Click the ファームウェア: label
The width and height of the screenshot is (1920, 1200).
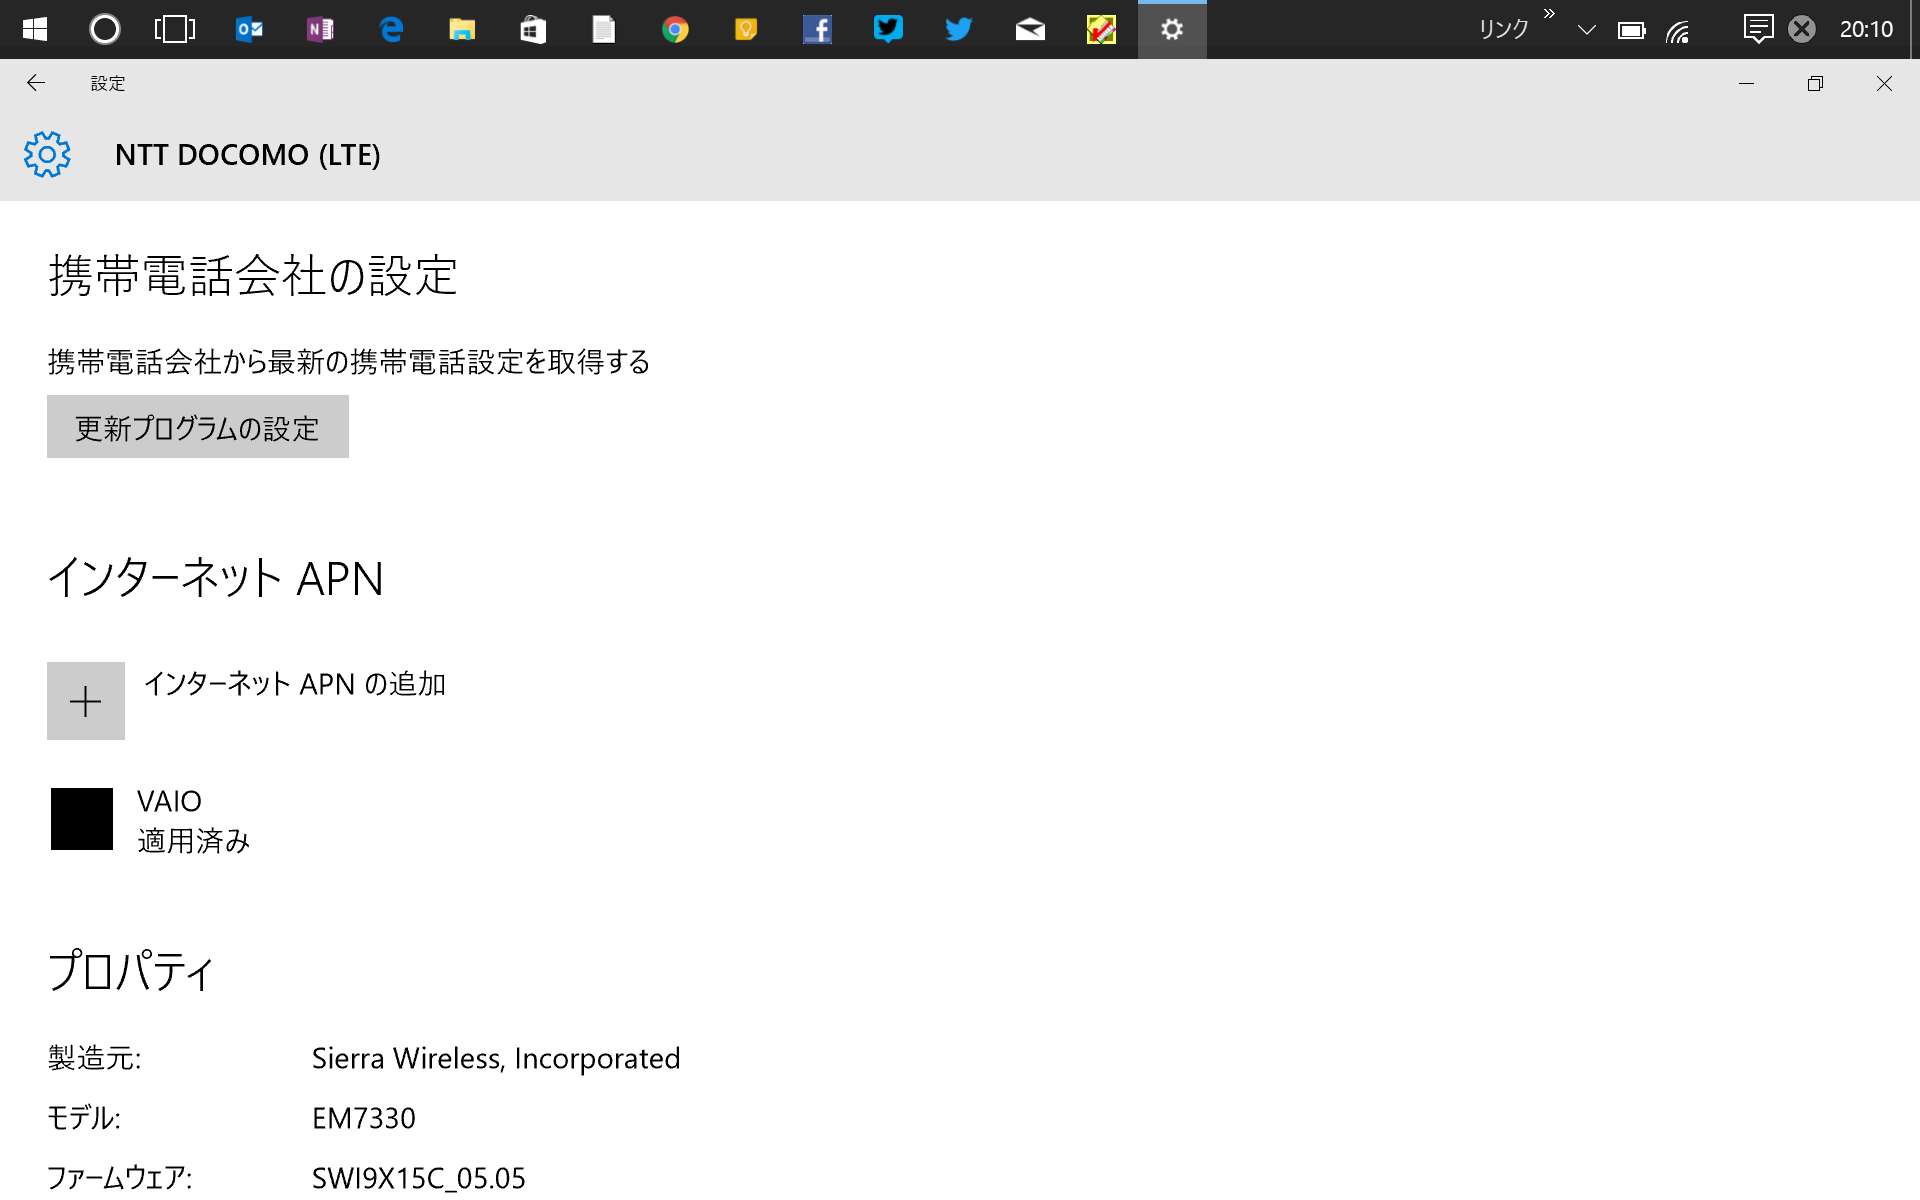pos(120,1178)
